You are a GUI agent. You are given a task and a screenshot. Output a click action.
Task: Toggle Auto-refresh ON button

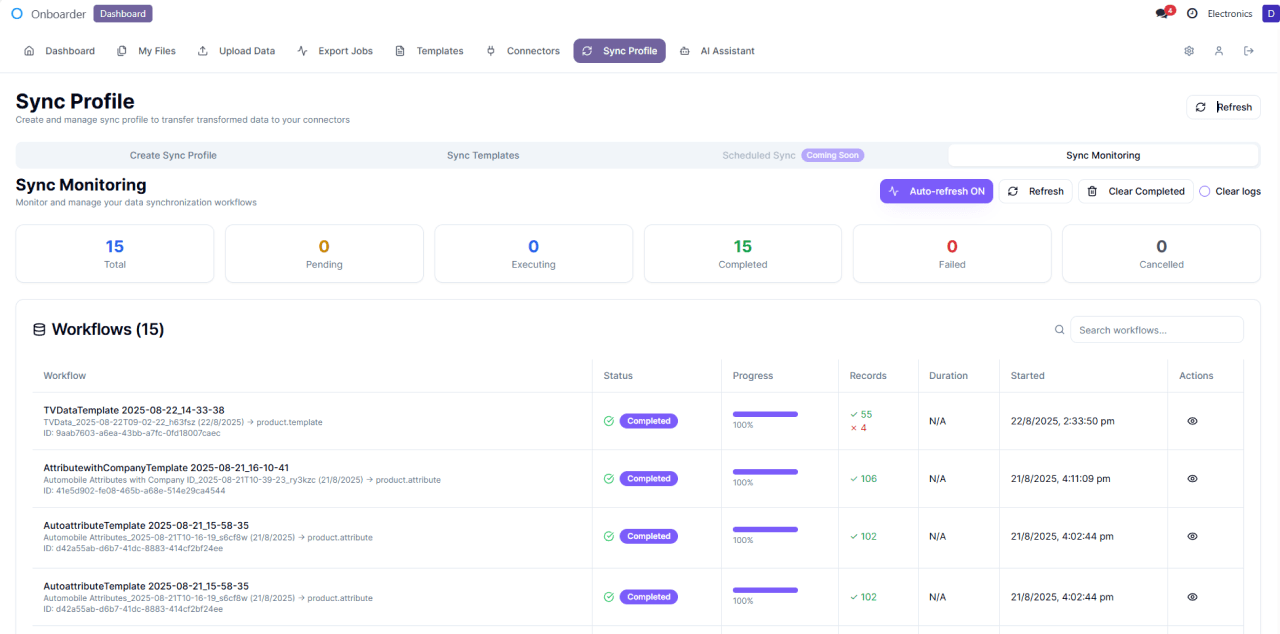936,191
